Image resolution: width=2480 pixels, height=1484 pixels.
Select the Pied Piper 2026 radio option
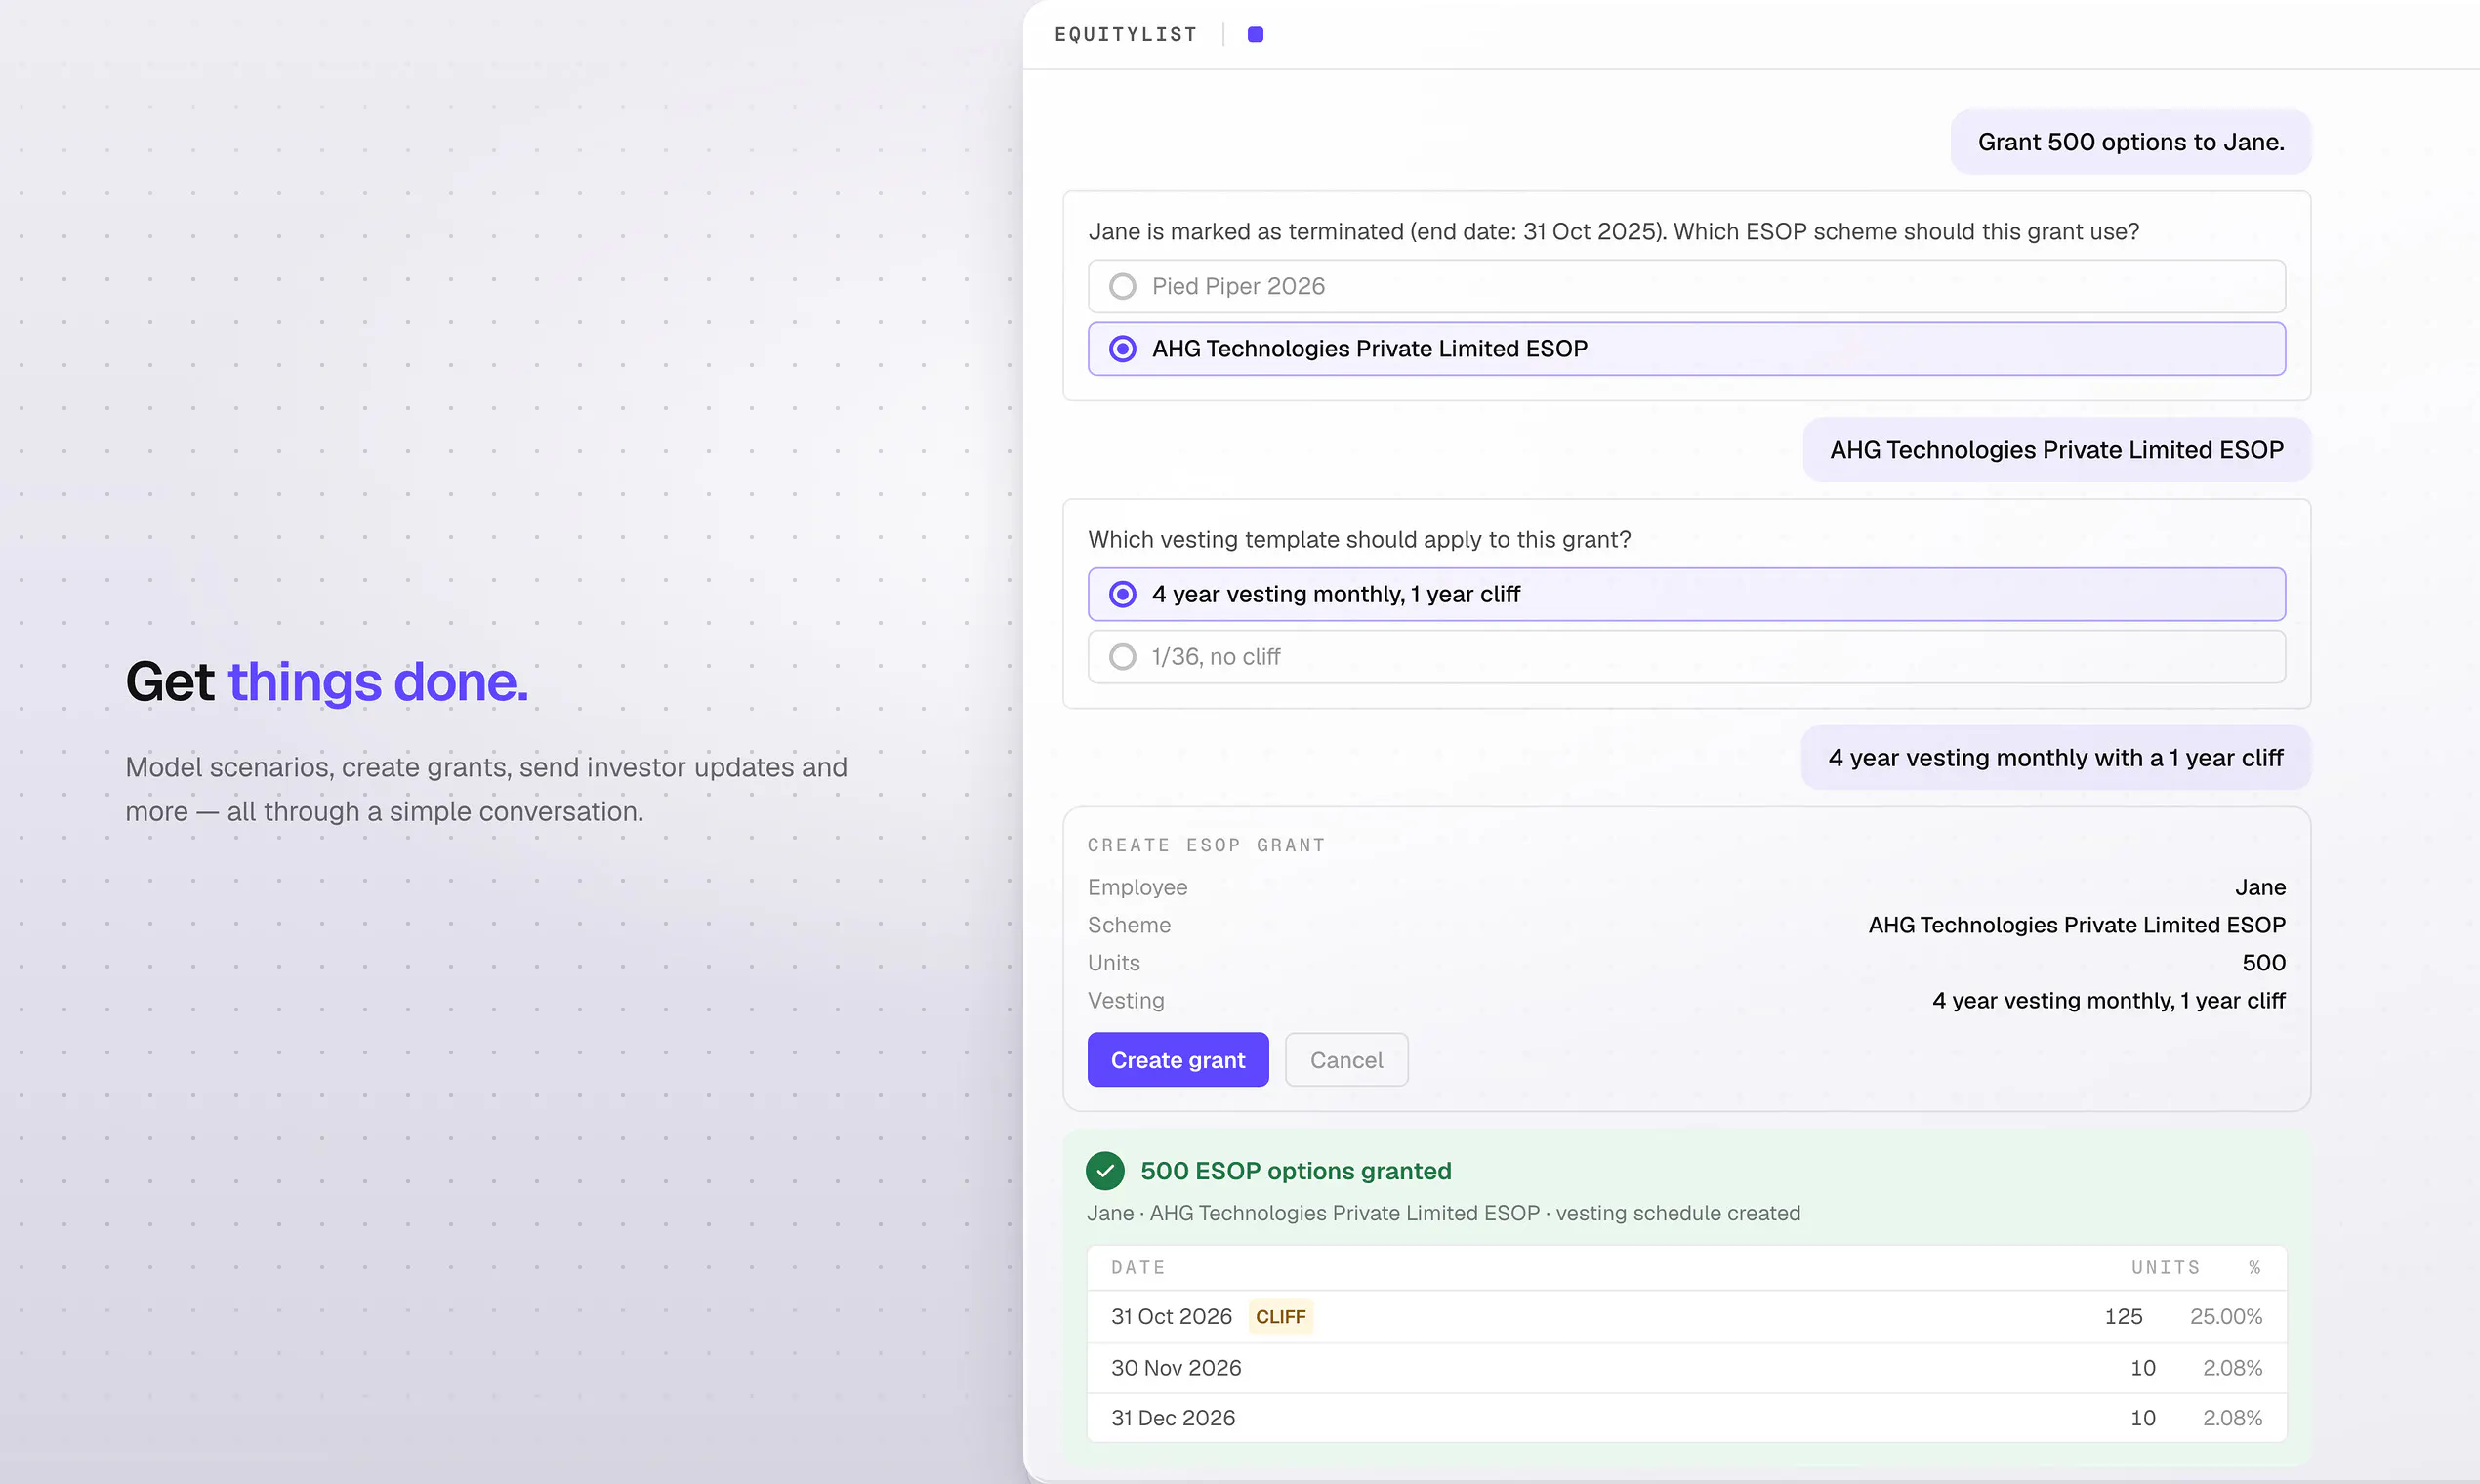point(1686,286)
